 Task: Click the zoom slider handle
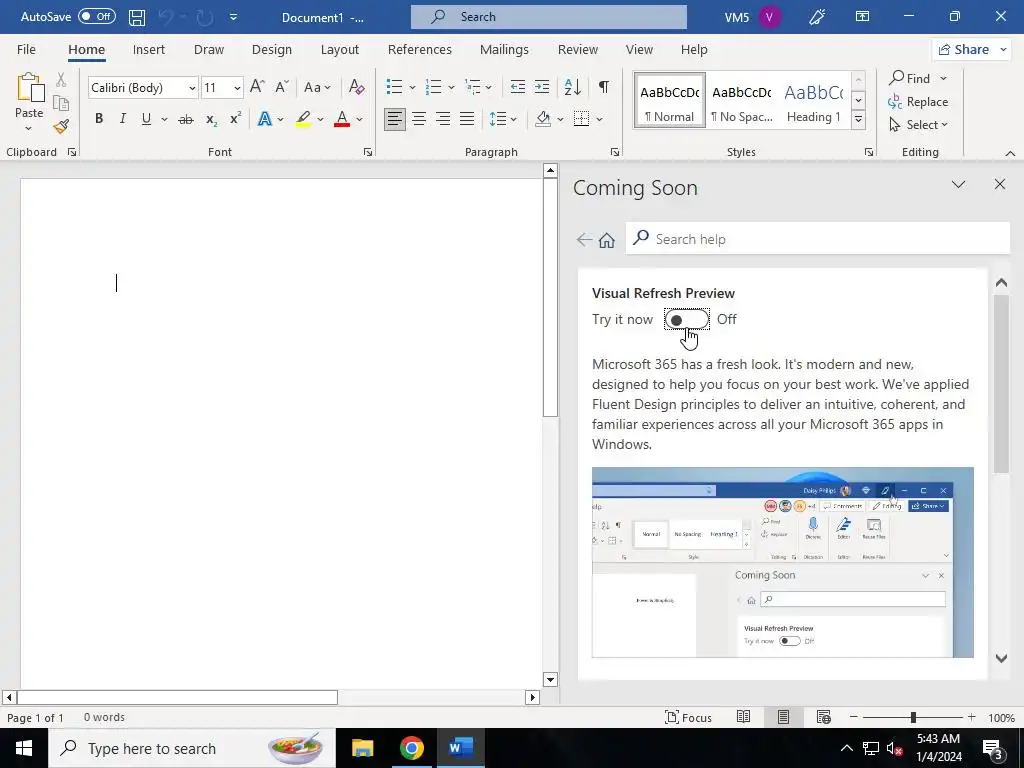(913, 718)
